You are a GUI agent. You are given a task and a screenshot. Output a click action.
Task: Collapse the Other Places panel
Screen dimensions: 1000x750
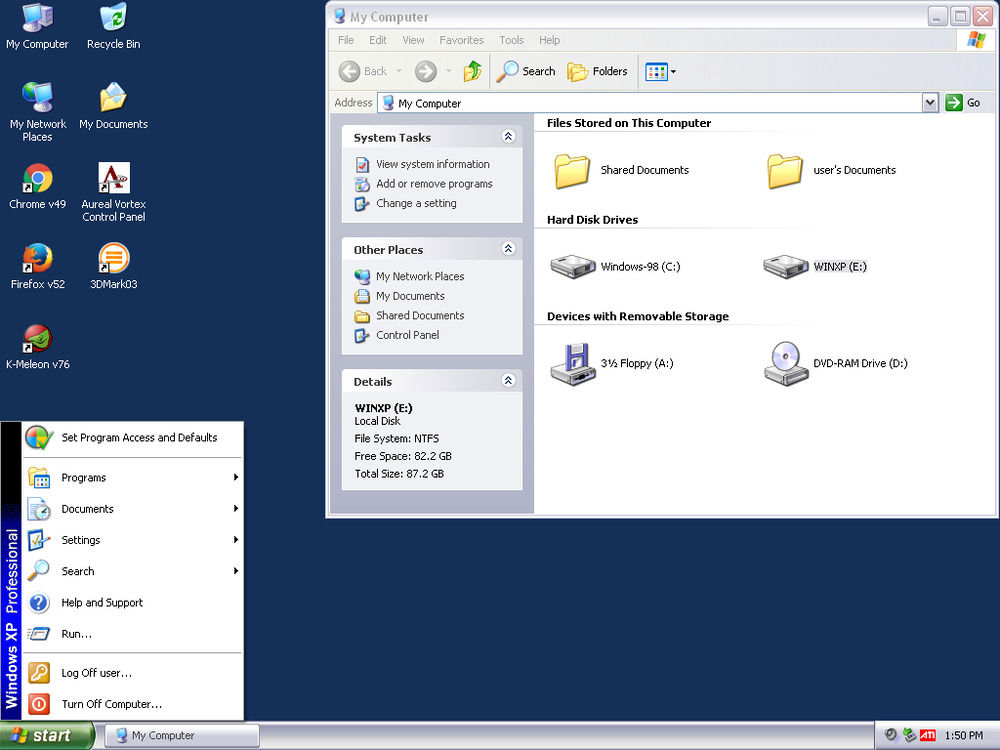pos(508,249)
